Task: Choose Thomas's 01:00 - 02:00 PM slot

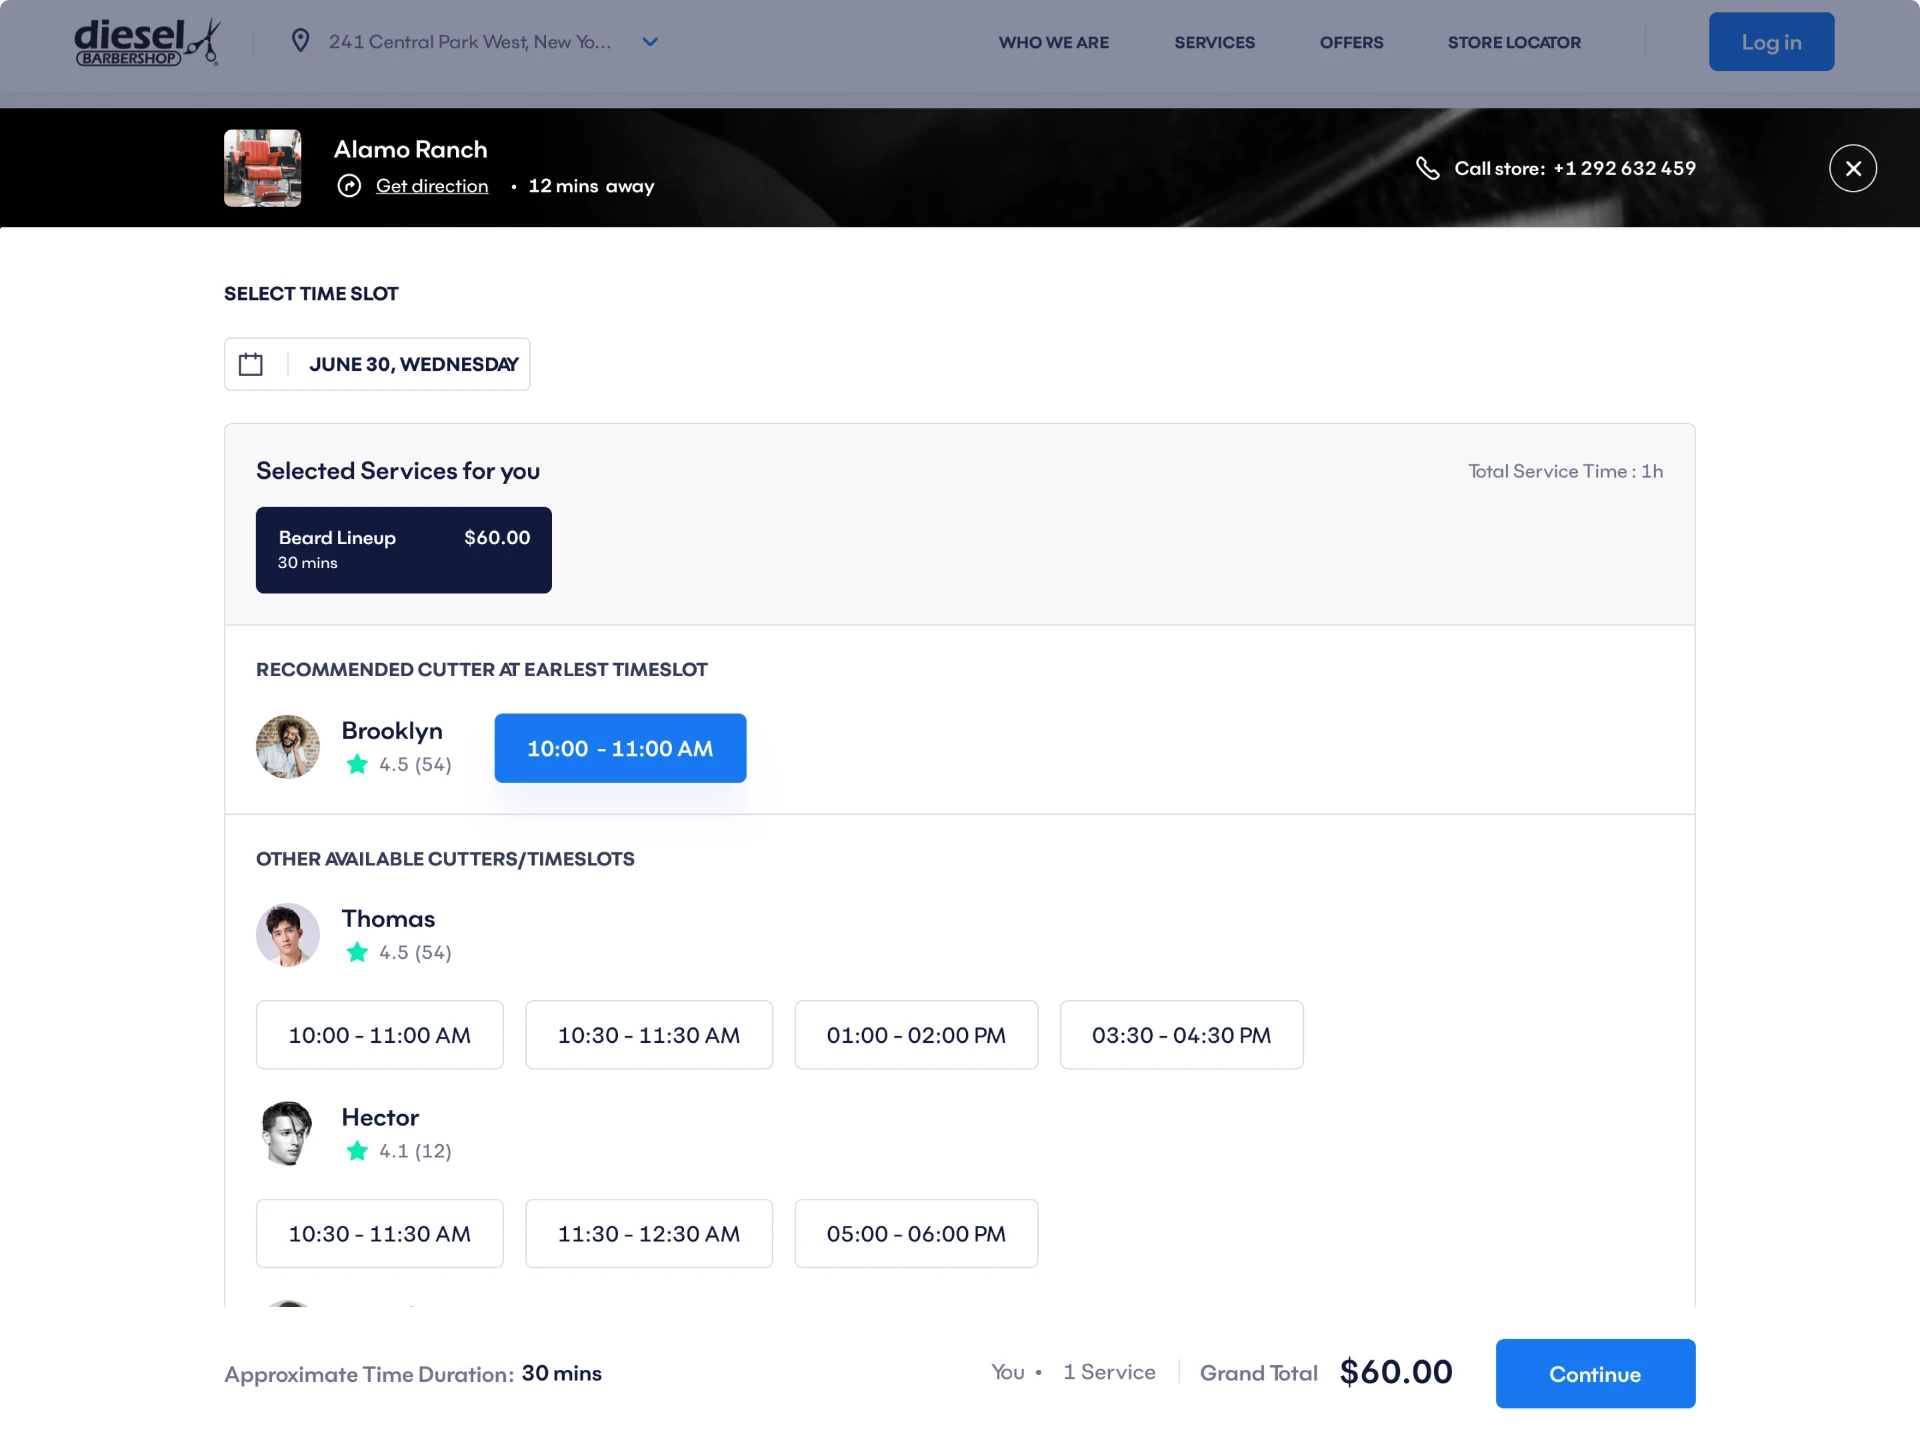Action: pyautogui.click(x=916, y=1035)
